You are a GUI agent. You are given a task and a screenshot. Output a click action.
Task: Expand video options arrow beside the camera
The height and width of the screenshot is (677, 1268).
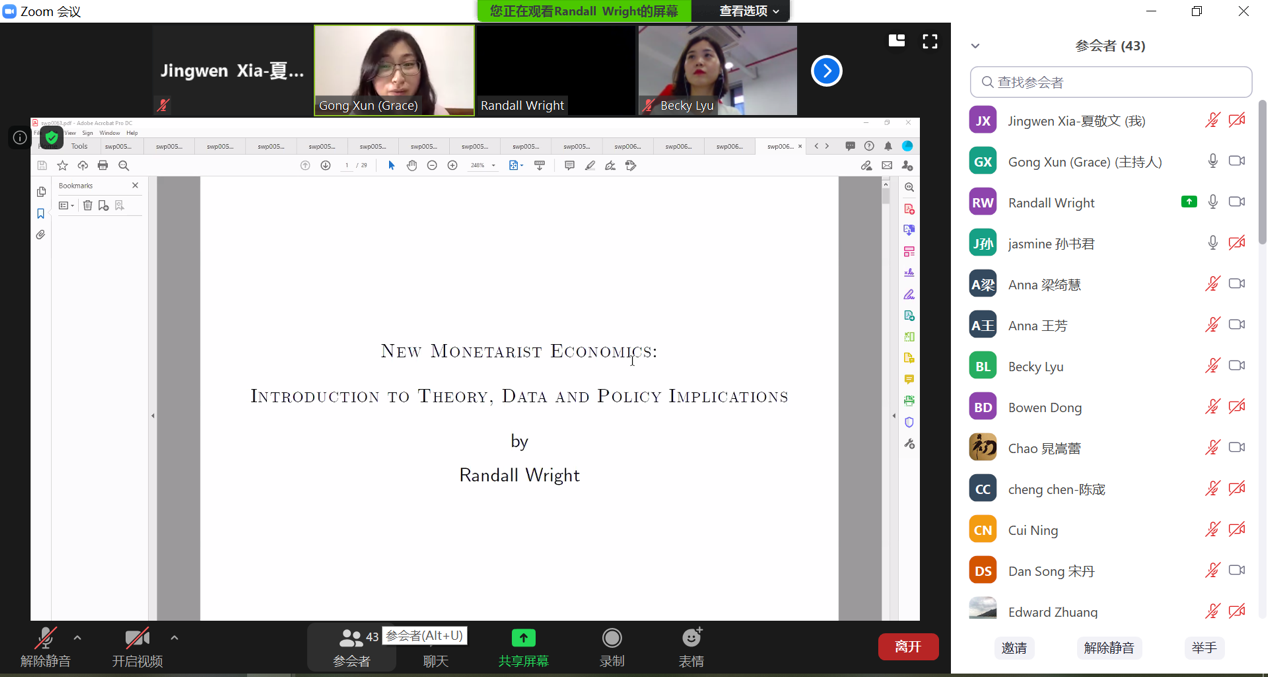[x=174, y=638]
